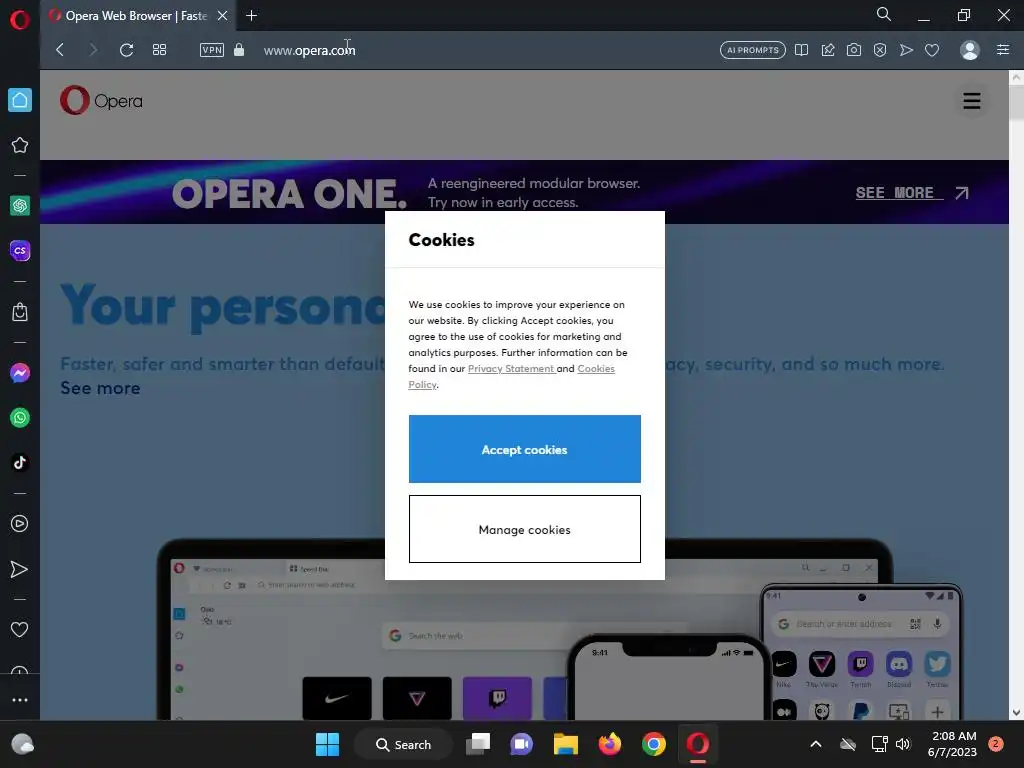Open the volume speaker tray icon
This screenshot has height=768, width=1024.
pyautogui.click(x=903, y=744)
